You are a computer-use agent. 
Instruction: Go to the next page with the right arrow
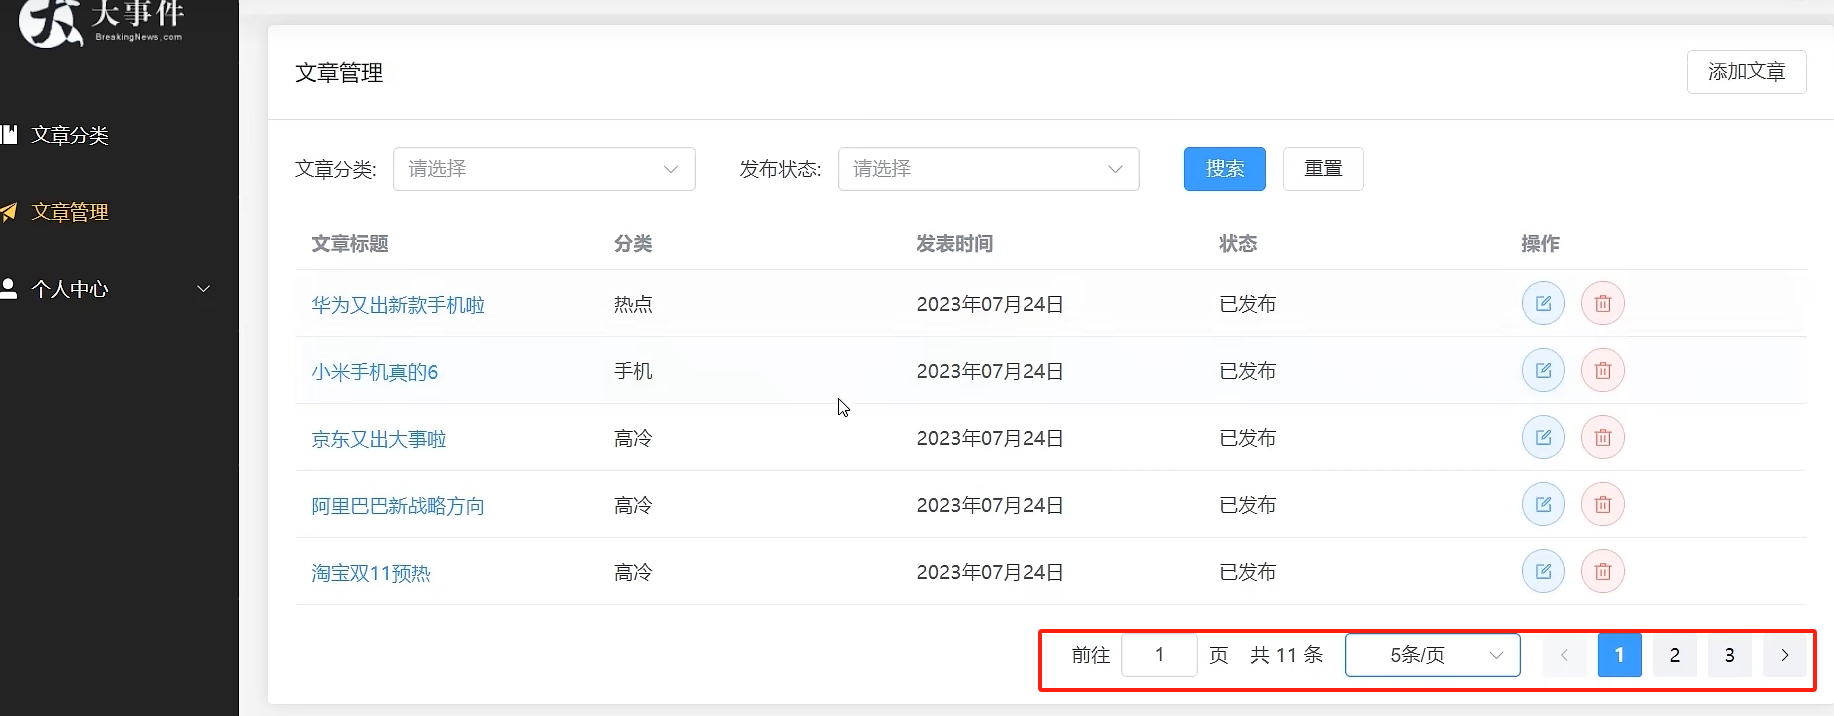point(1784,655)
